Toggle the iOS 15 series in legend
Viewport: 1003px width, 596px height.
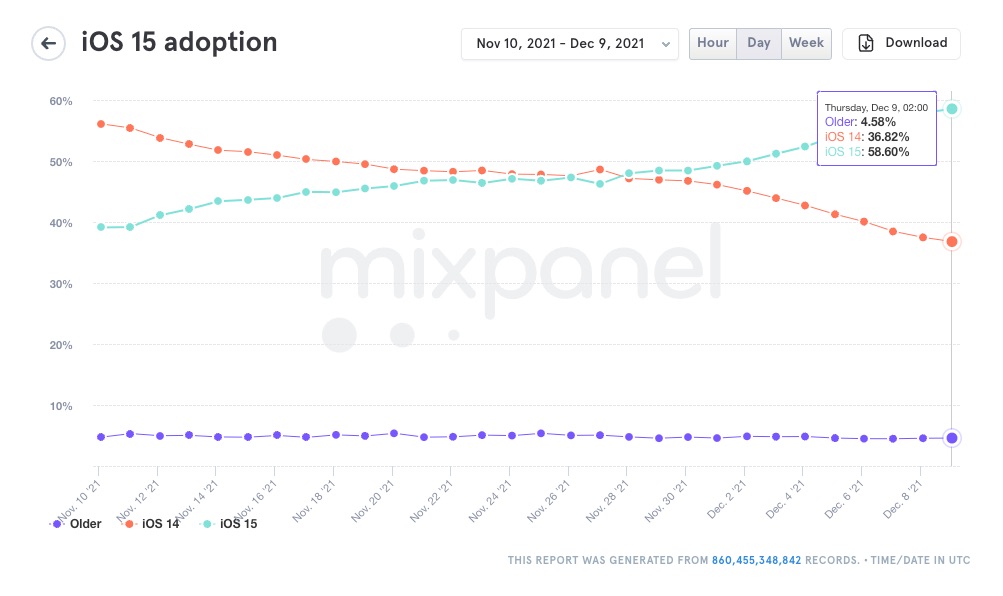point(230,523)
